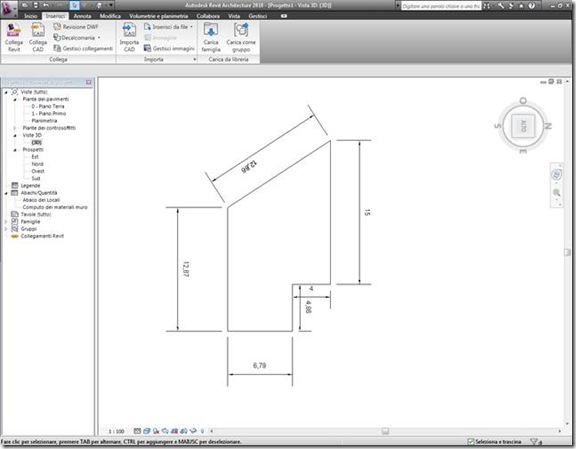
Task: Click the Importa CAD icon
Action: pos(129,30)
